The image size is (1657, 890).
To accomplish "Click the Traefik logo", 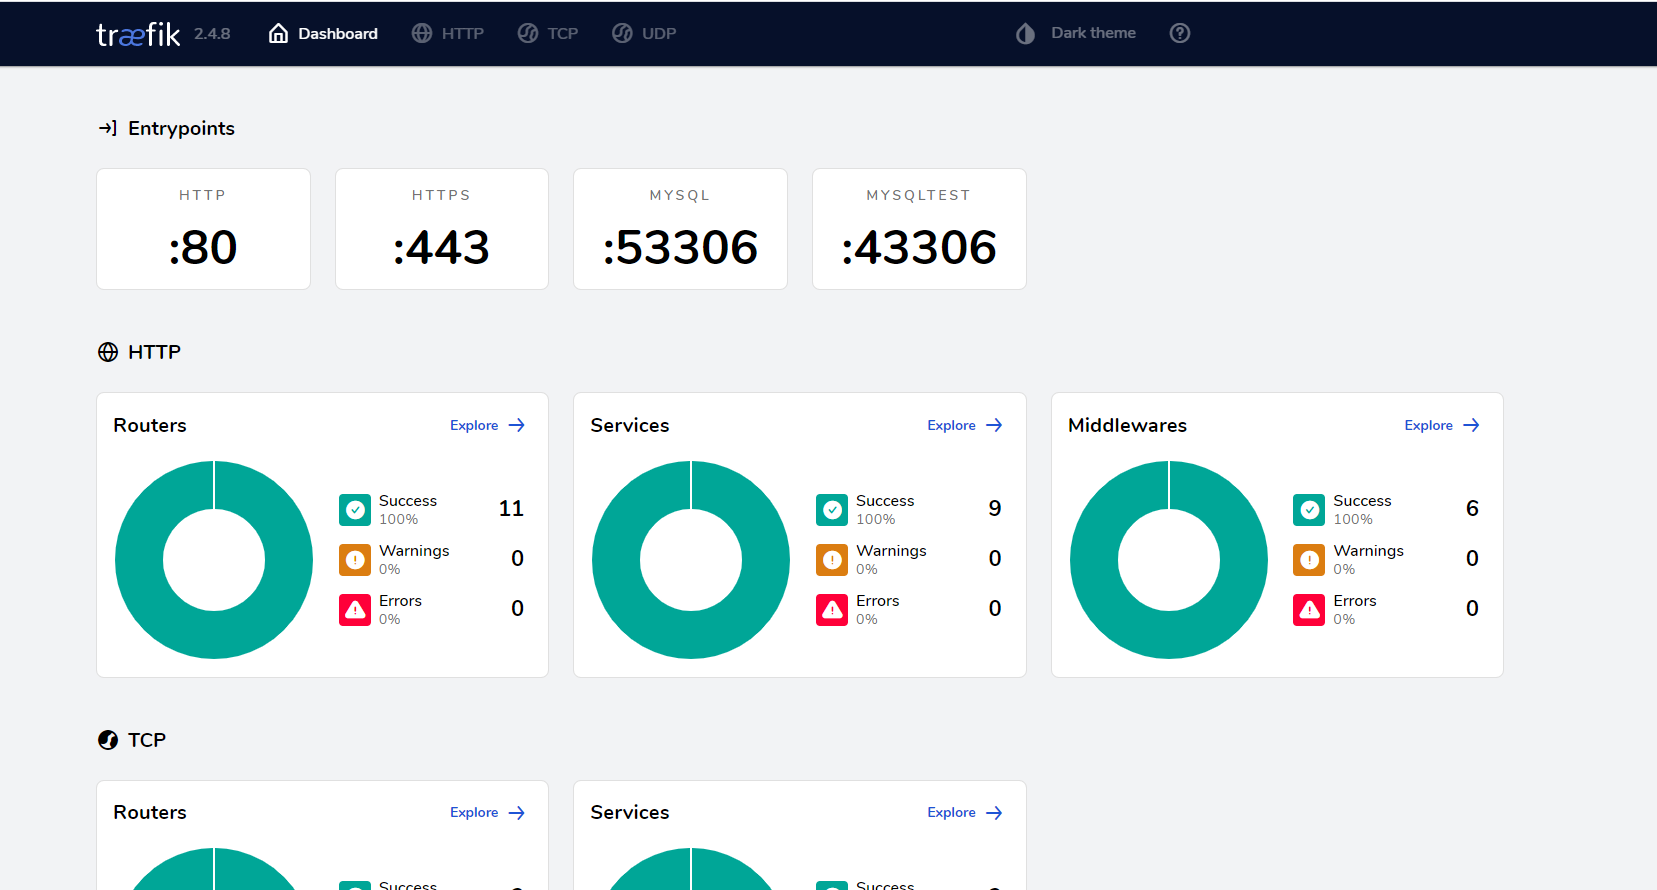I will coord(138,34).
